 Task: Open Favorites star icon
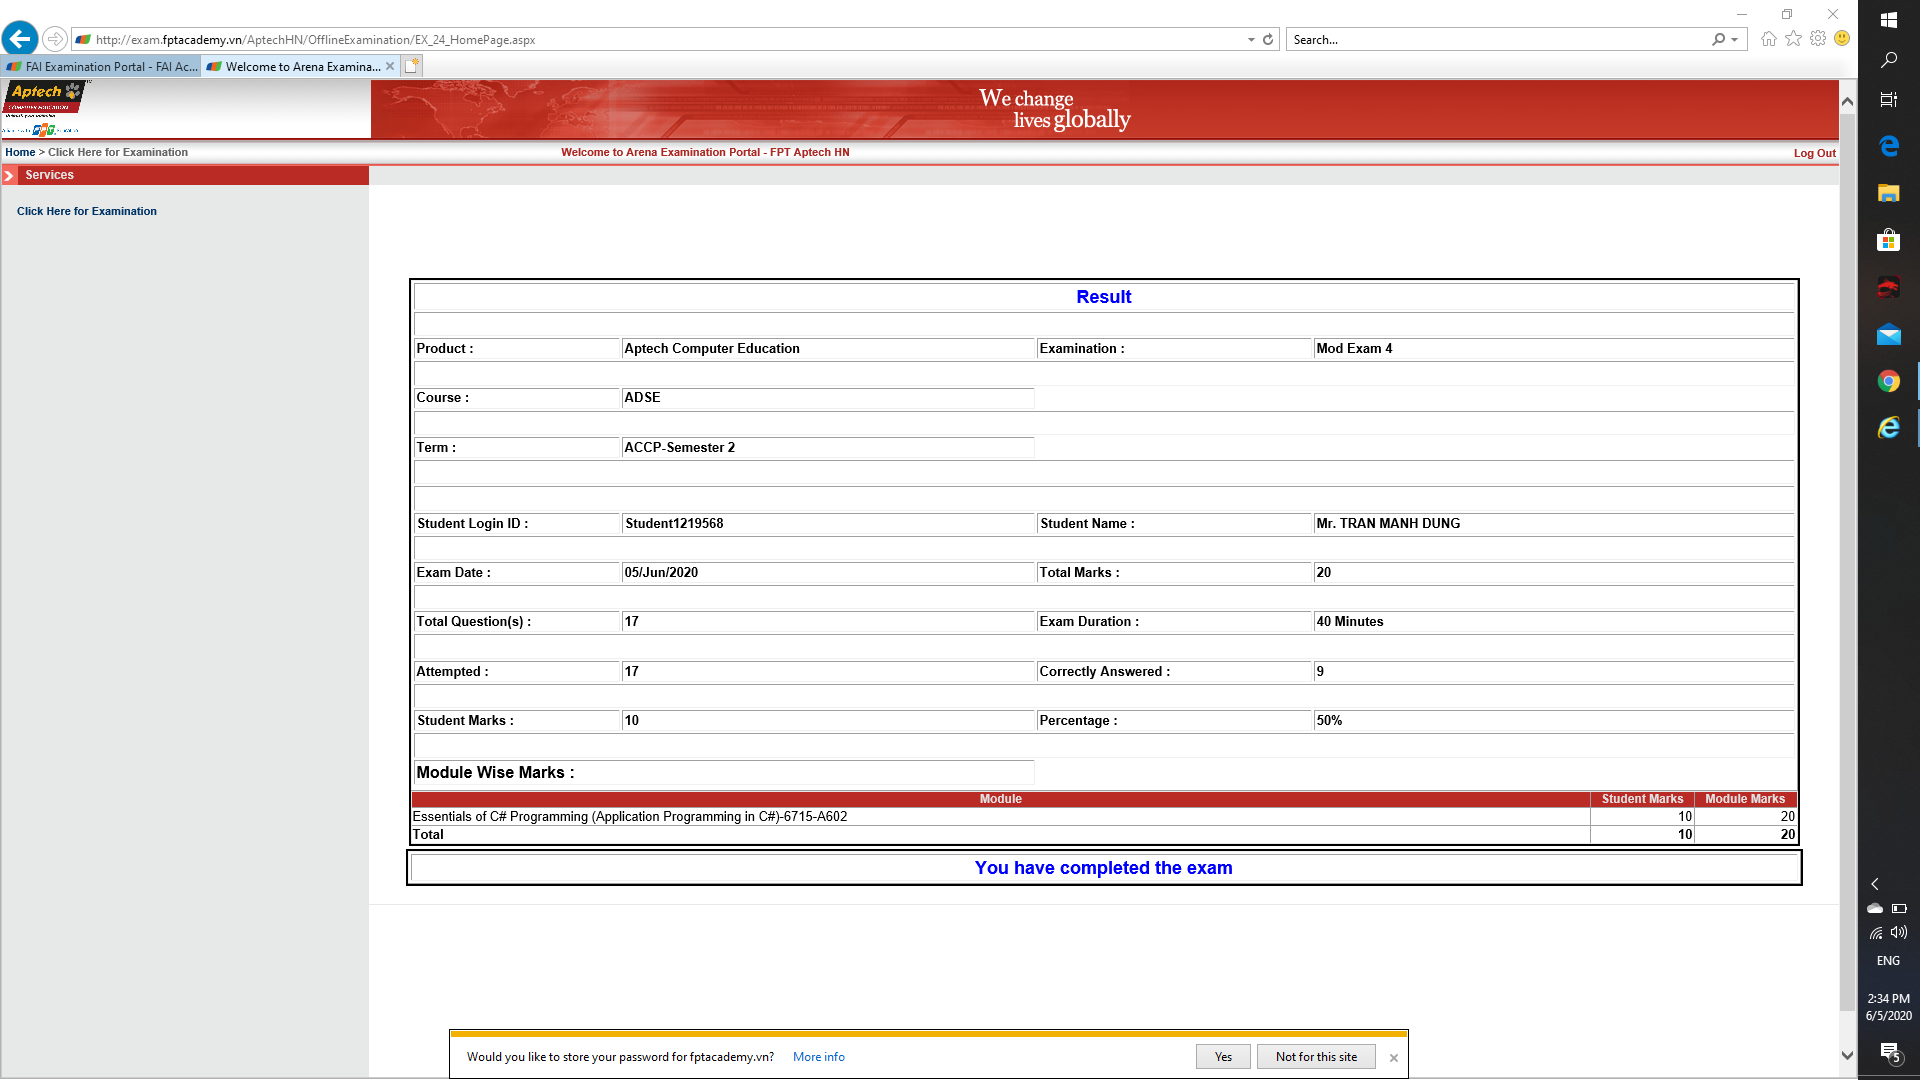(1793, 39)
